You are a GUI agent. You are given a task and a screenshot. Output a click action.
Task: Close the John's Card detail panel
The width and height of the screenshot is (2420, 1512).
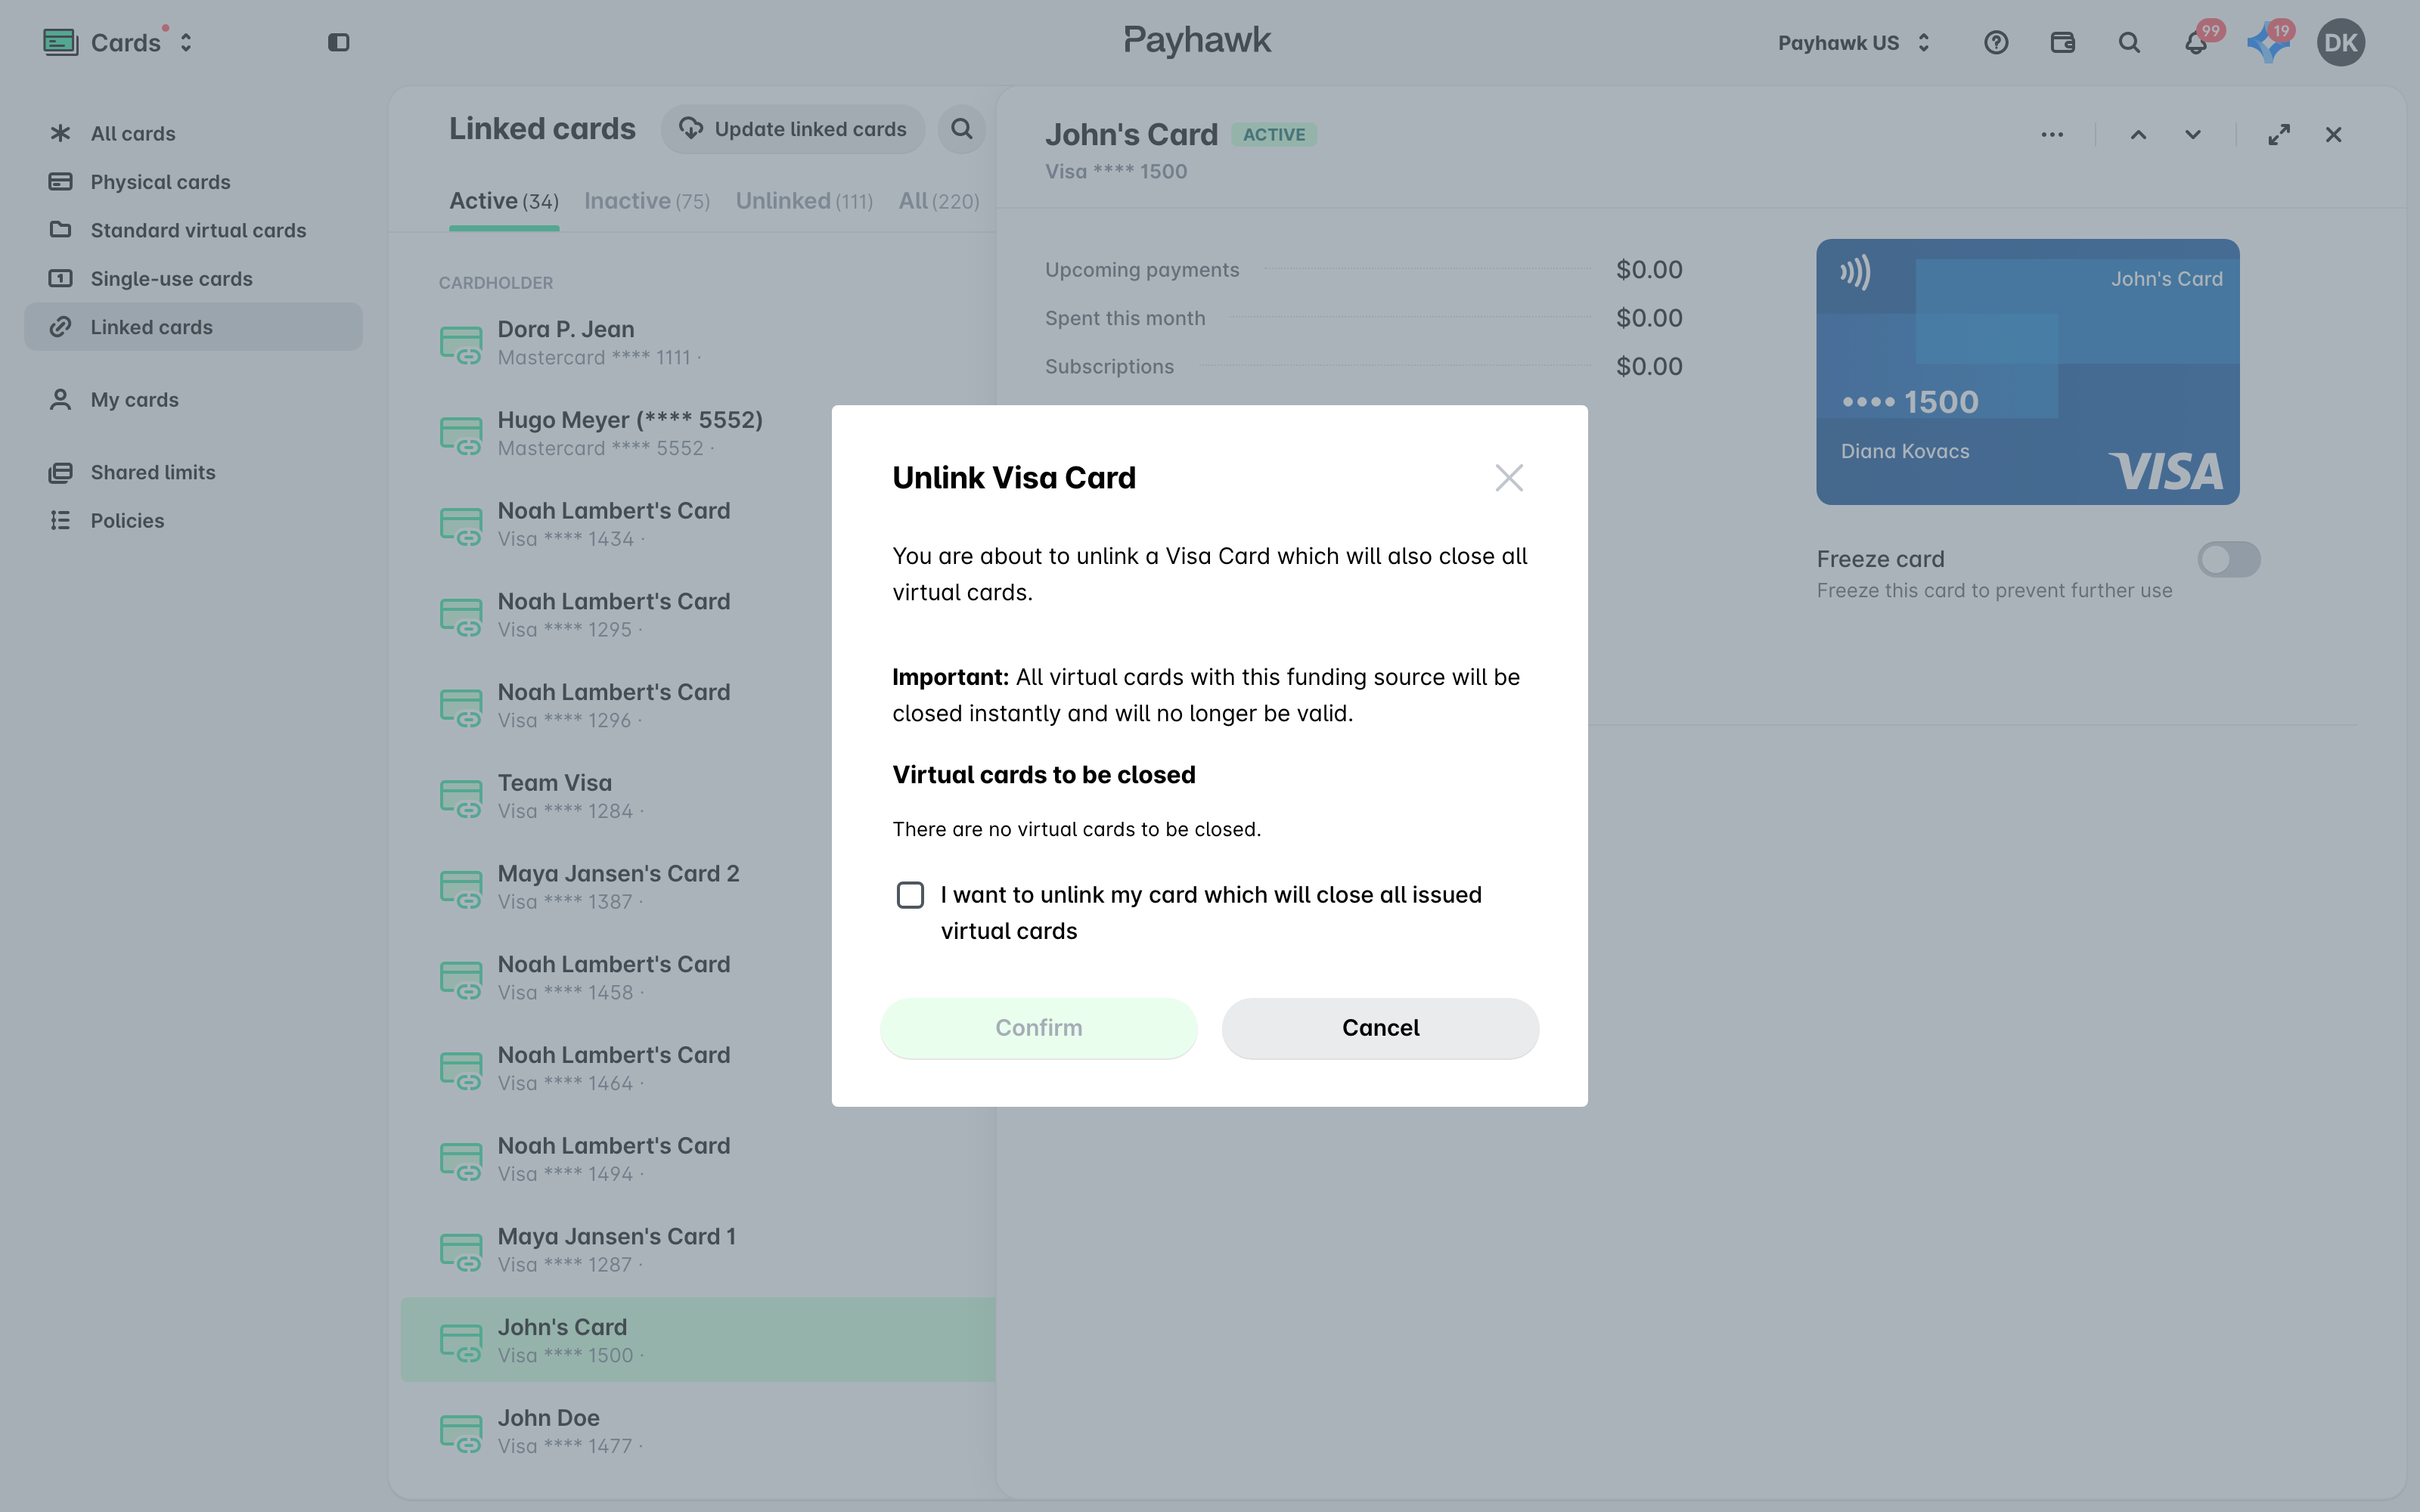2333,135
